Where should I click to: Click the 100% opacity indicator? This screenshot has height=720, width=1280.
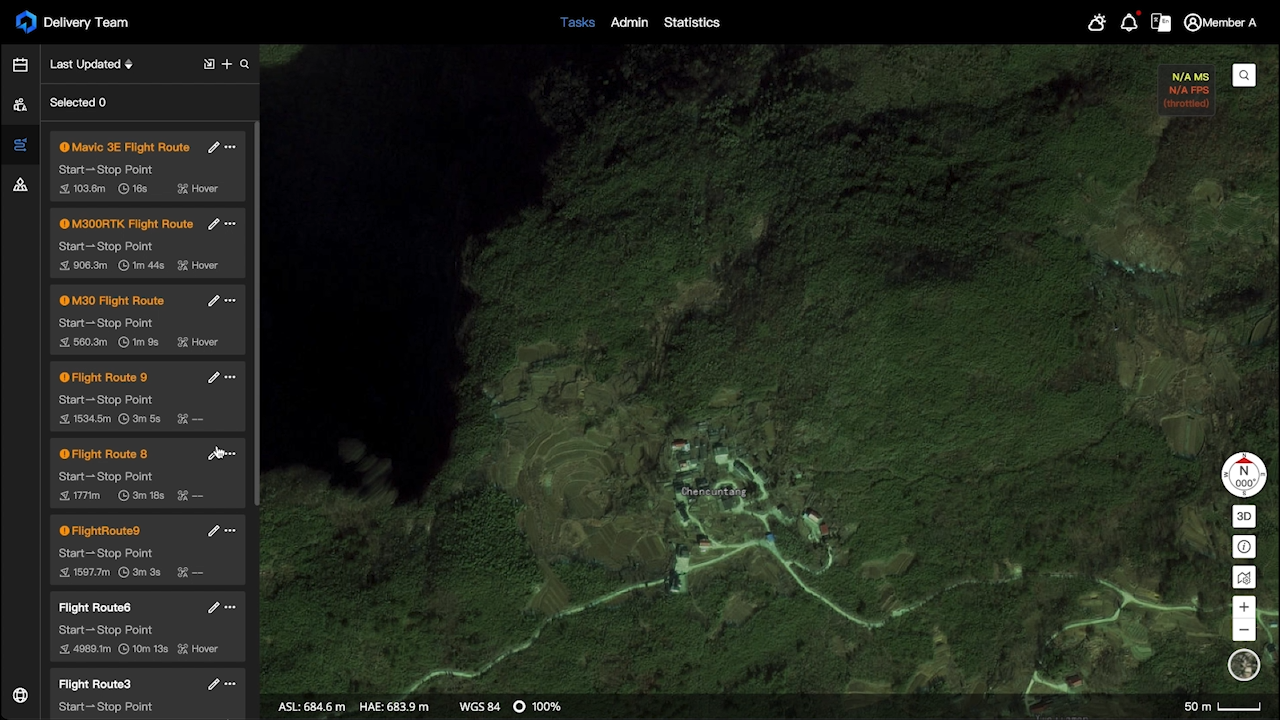(536, 707)
